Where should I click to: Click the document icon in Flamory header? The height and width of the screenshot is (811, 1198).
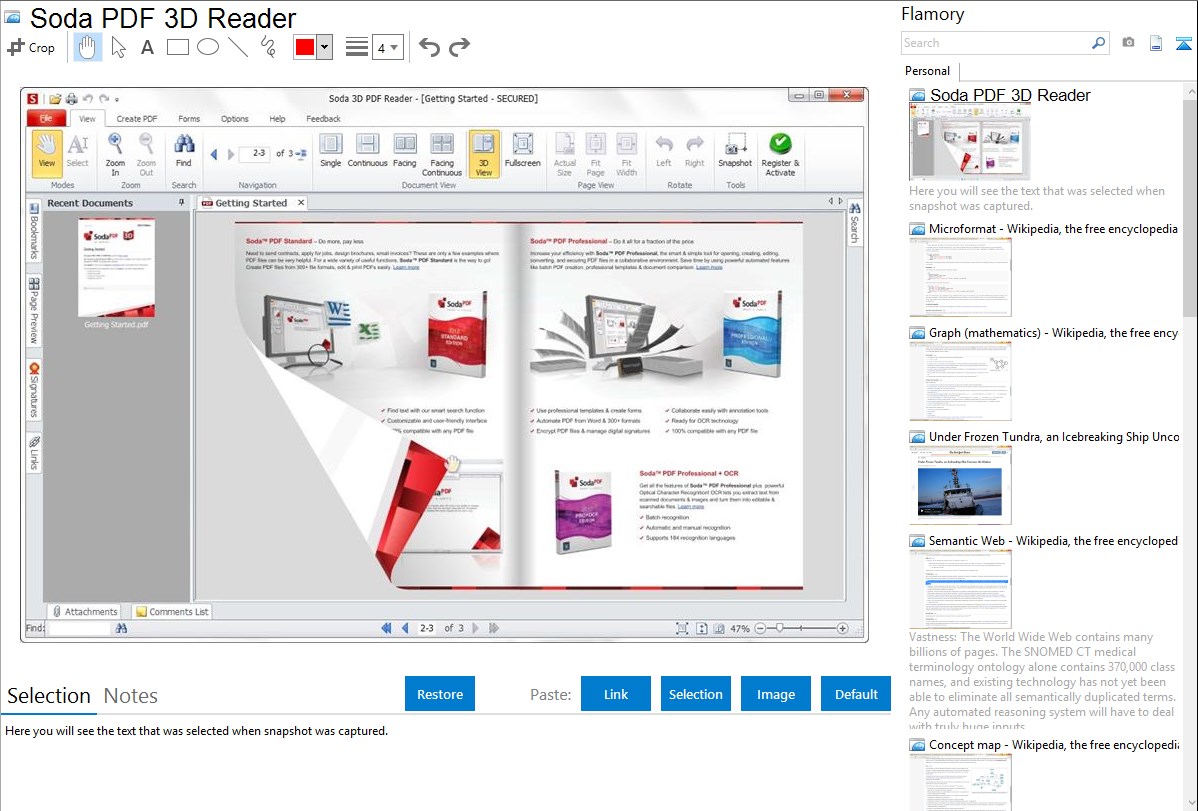(x=1156, y=43)
